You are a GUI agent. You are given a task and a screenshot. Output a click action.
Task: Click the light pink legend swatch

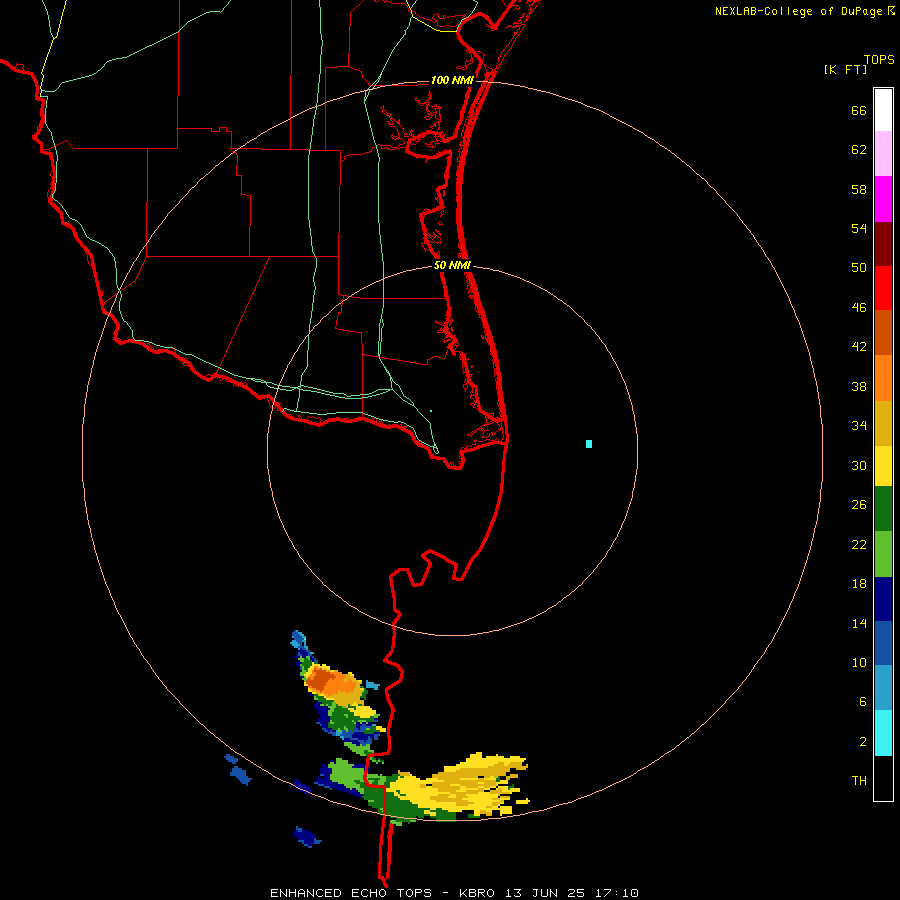pos(883,153)
